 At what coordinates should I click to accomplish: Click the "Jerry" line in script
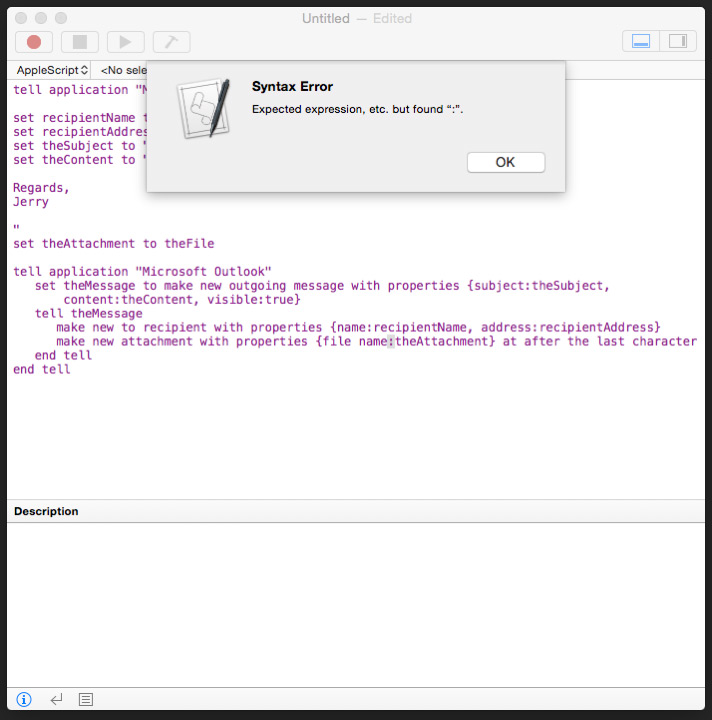pos(31,202)
